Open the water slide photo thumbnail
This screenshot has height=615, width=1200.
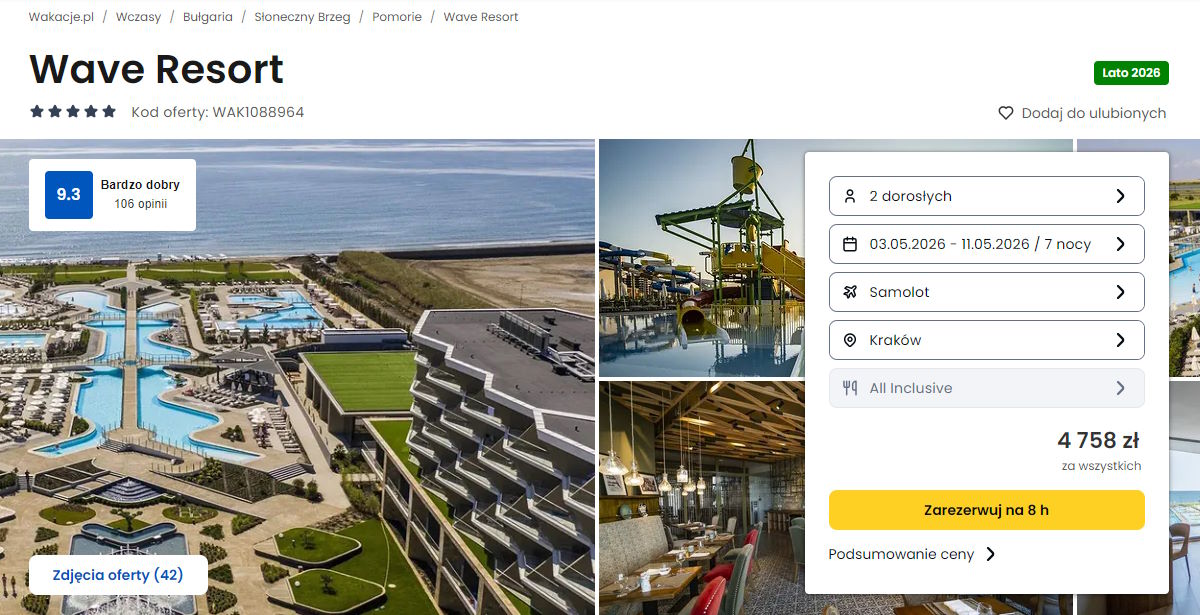700,258
